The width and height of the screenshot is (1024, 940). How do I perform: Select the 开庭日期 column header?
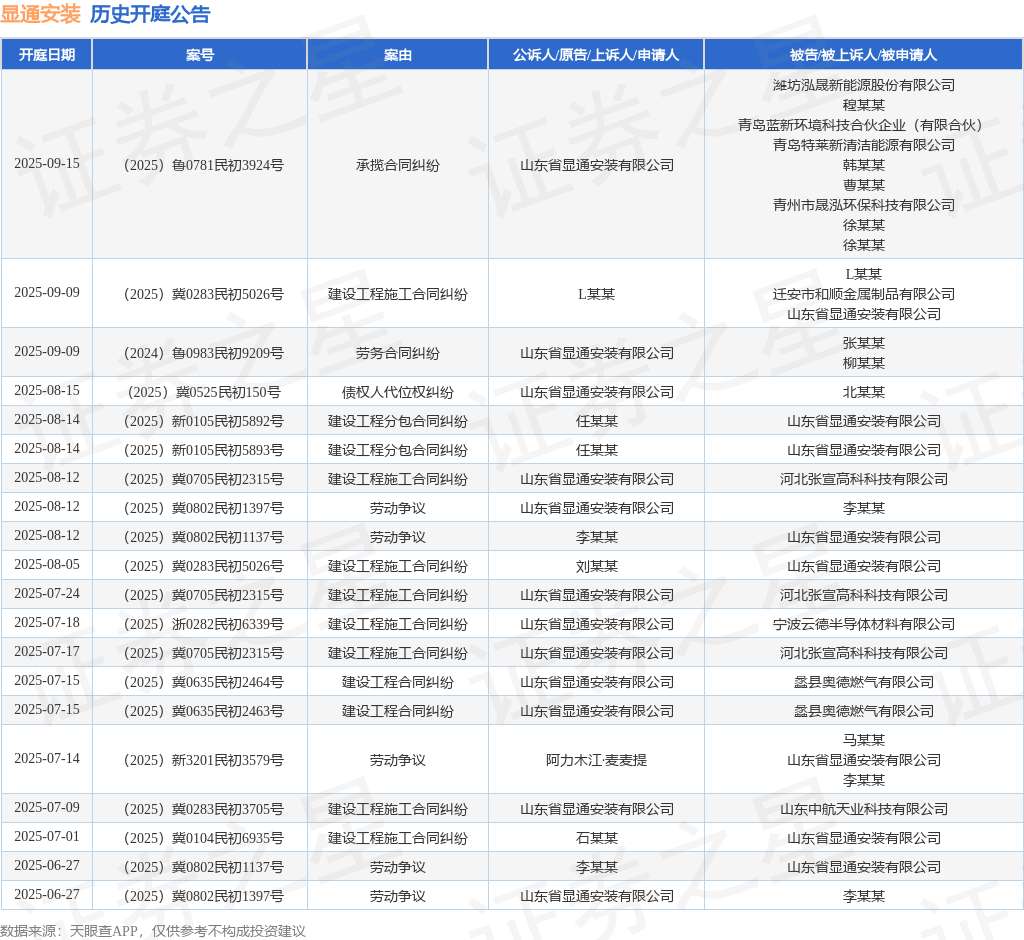[x=46, y=55]
